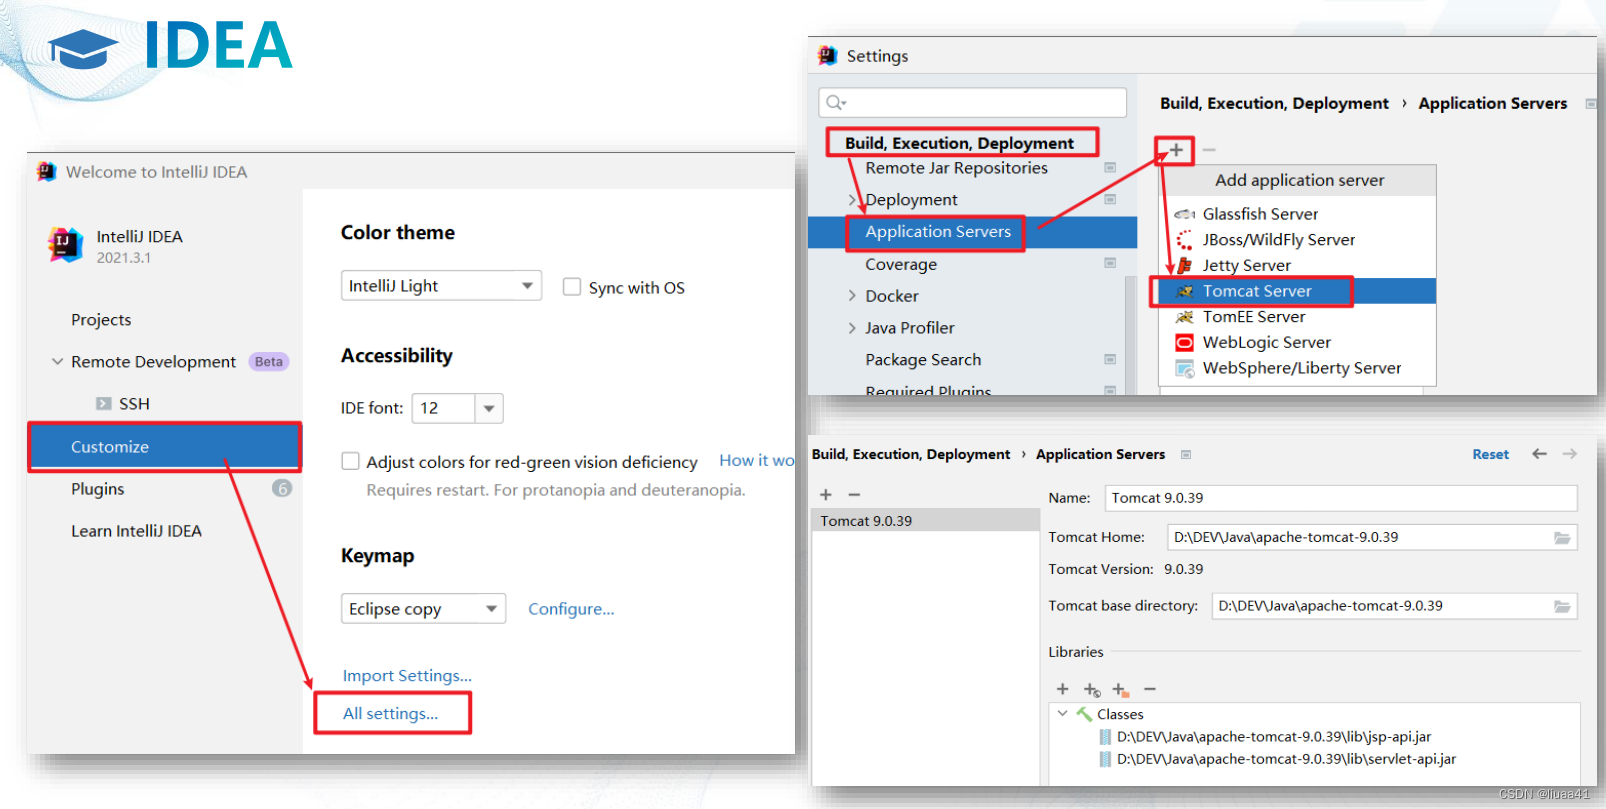
Task: Expand the Java Profiler tree node
Action: point(852,328)
